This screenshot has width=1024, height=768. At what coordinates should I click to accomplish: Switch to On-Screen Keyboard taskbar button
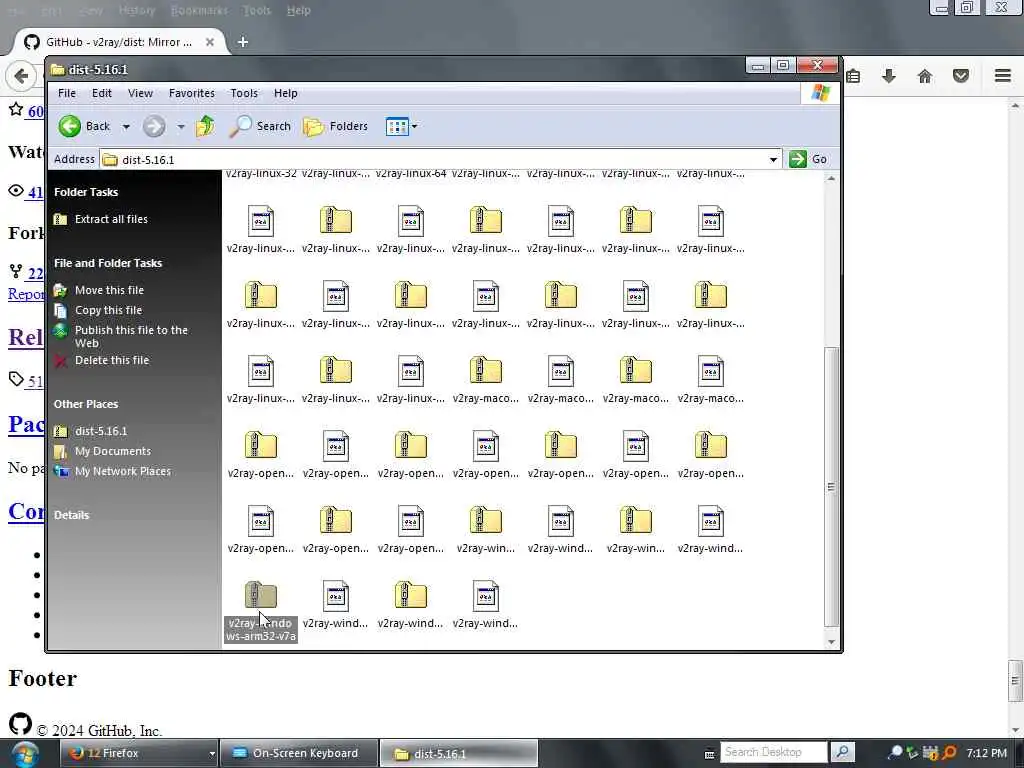298,754
